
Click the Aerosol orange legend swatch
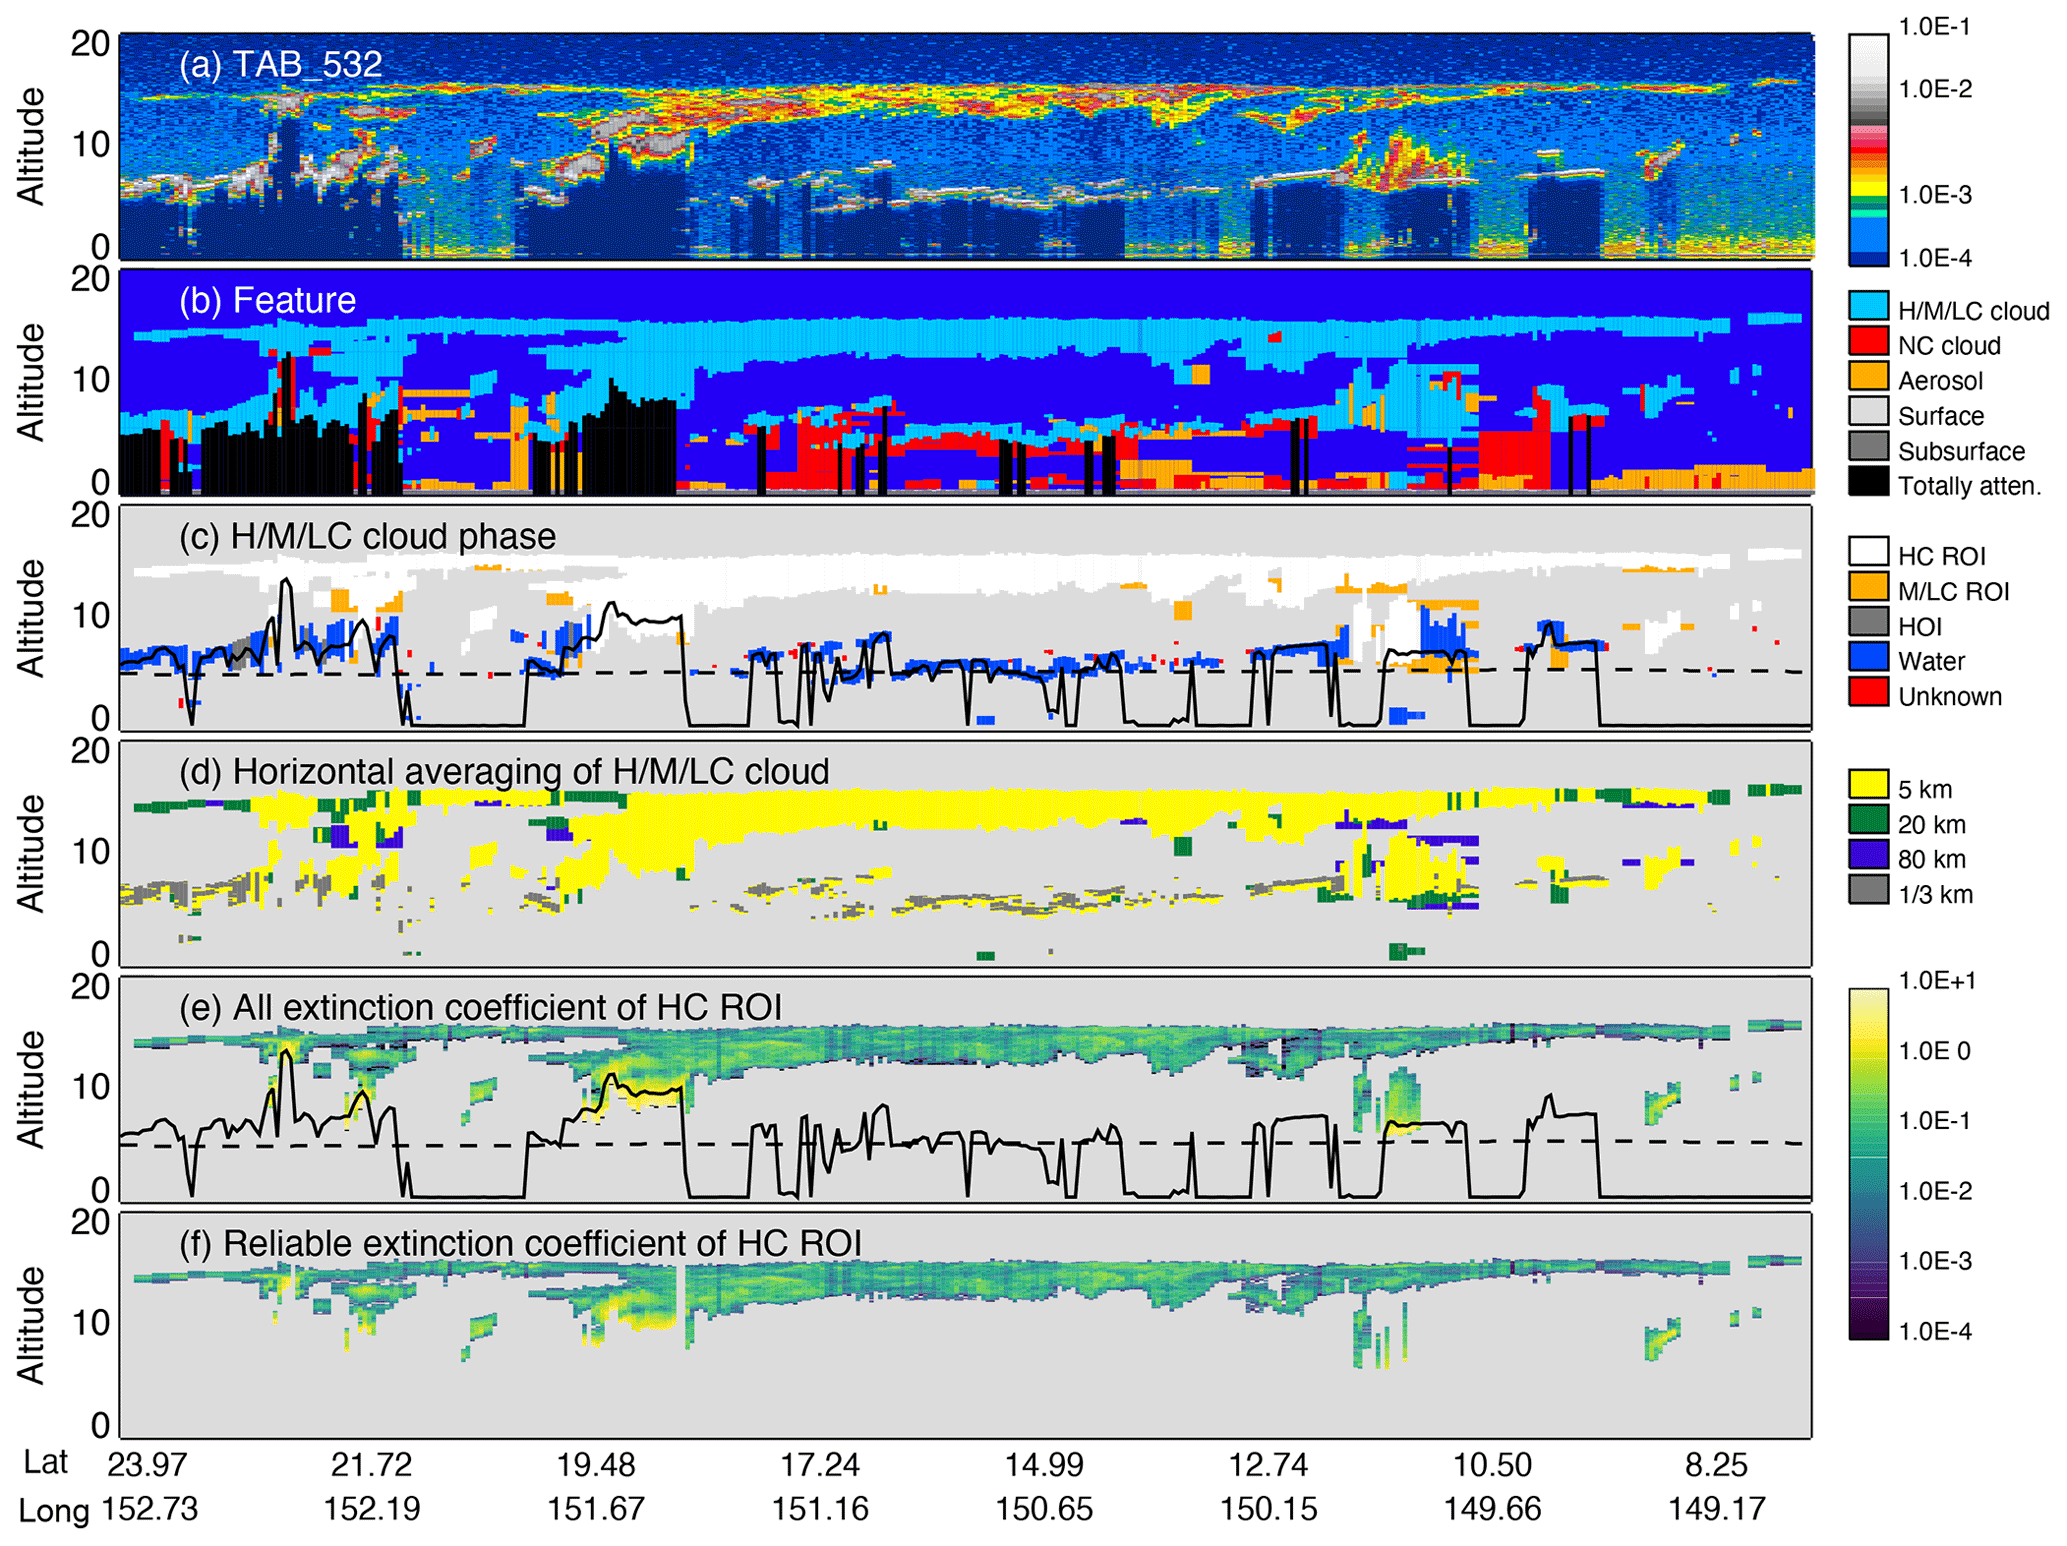pos(1867,376)
